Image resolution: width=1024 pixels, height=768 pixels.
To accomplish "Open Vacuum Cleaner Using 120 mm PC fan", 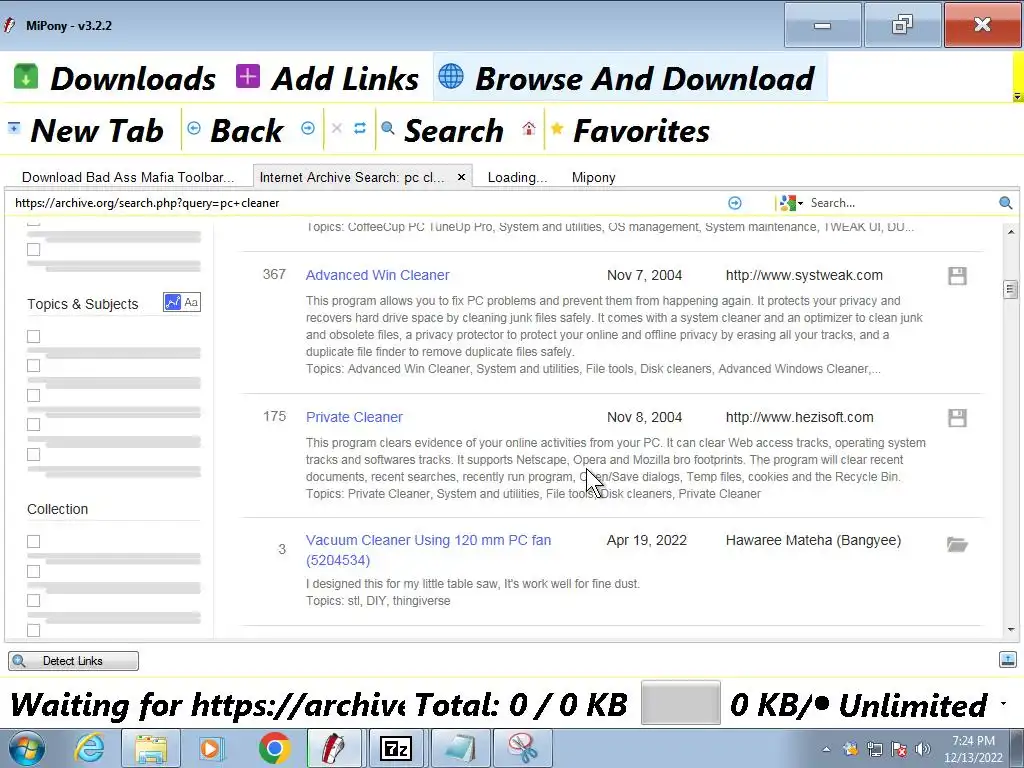I will tap(428, 550).
